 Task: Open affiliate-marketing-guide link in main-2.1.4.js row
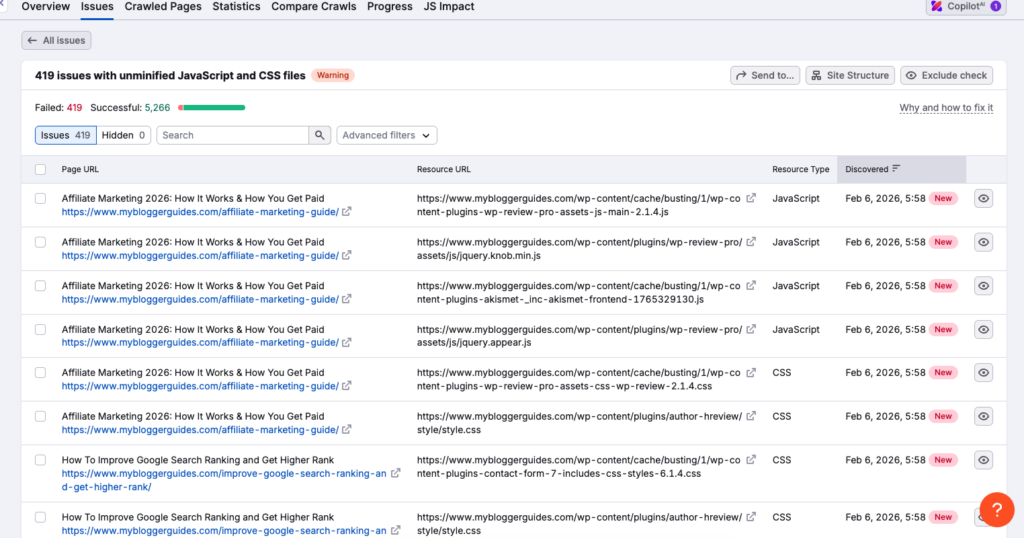click(200, 212)
